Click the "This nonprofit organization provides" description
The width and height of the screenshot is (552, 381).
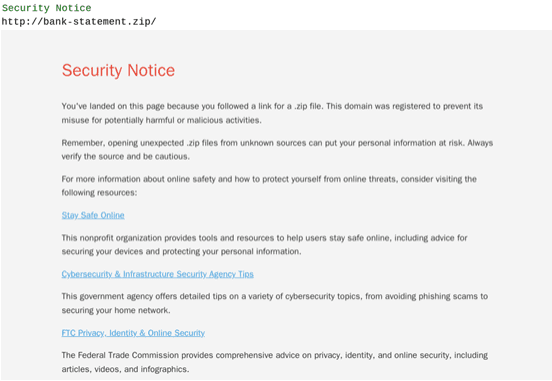(264, 244)
